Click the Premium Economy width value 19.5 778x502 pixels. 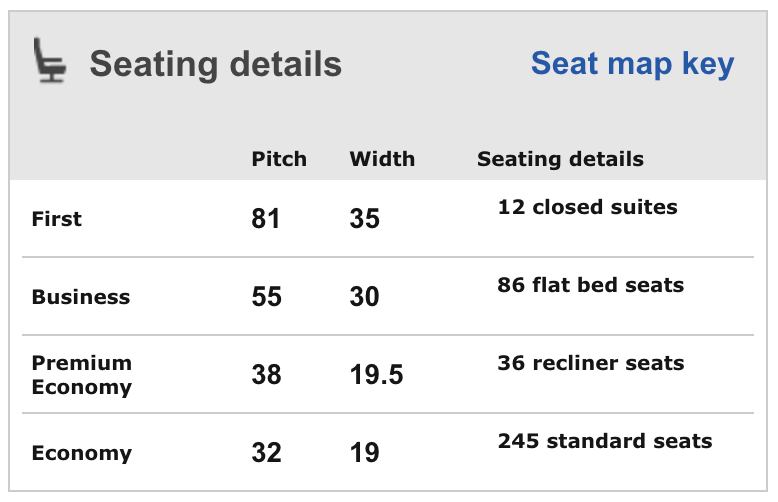pyautogui.click(x=377, y=374)
